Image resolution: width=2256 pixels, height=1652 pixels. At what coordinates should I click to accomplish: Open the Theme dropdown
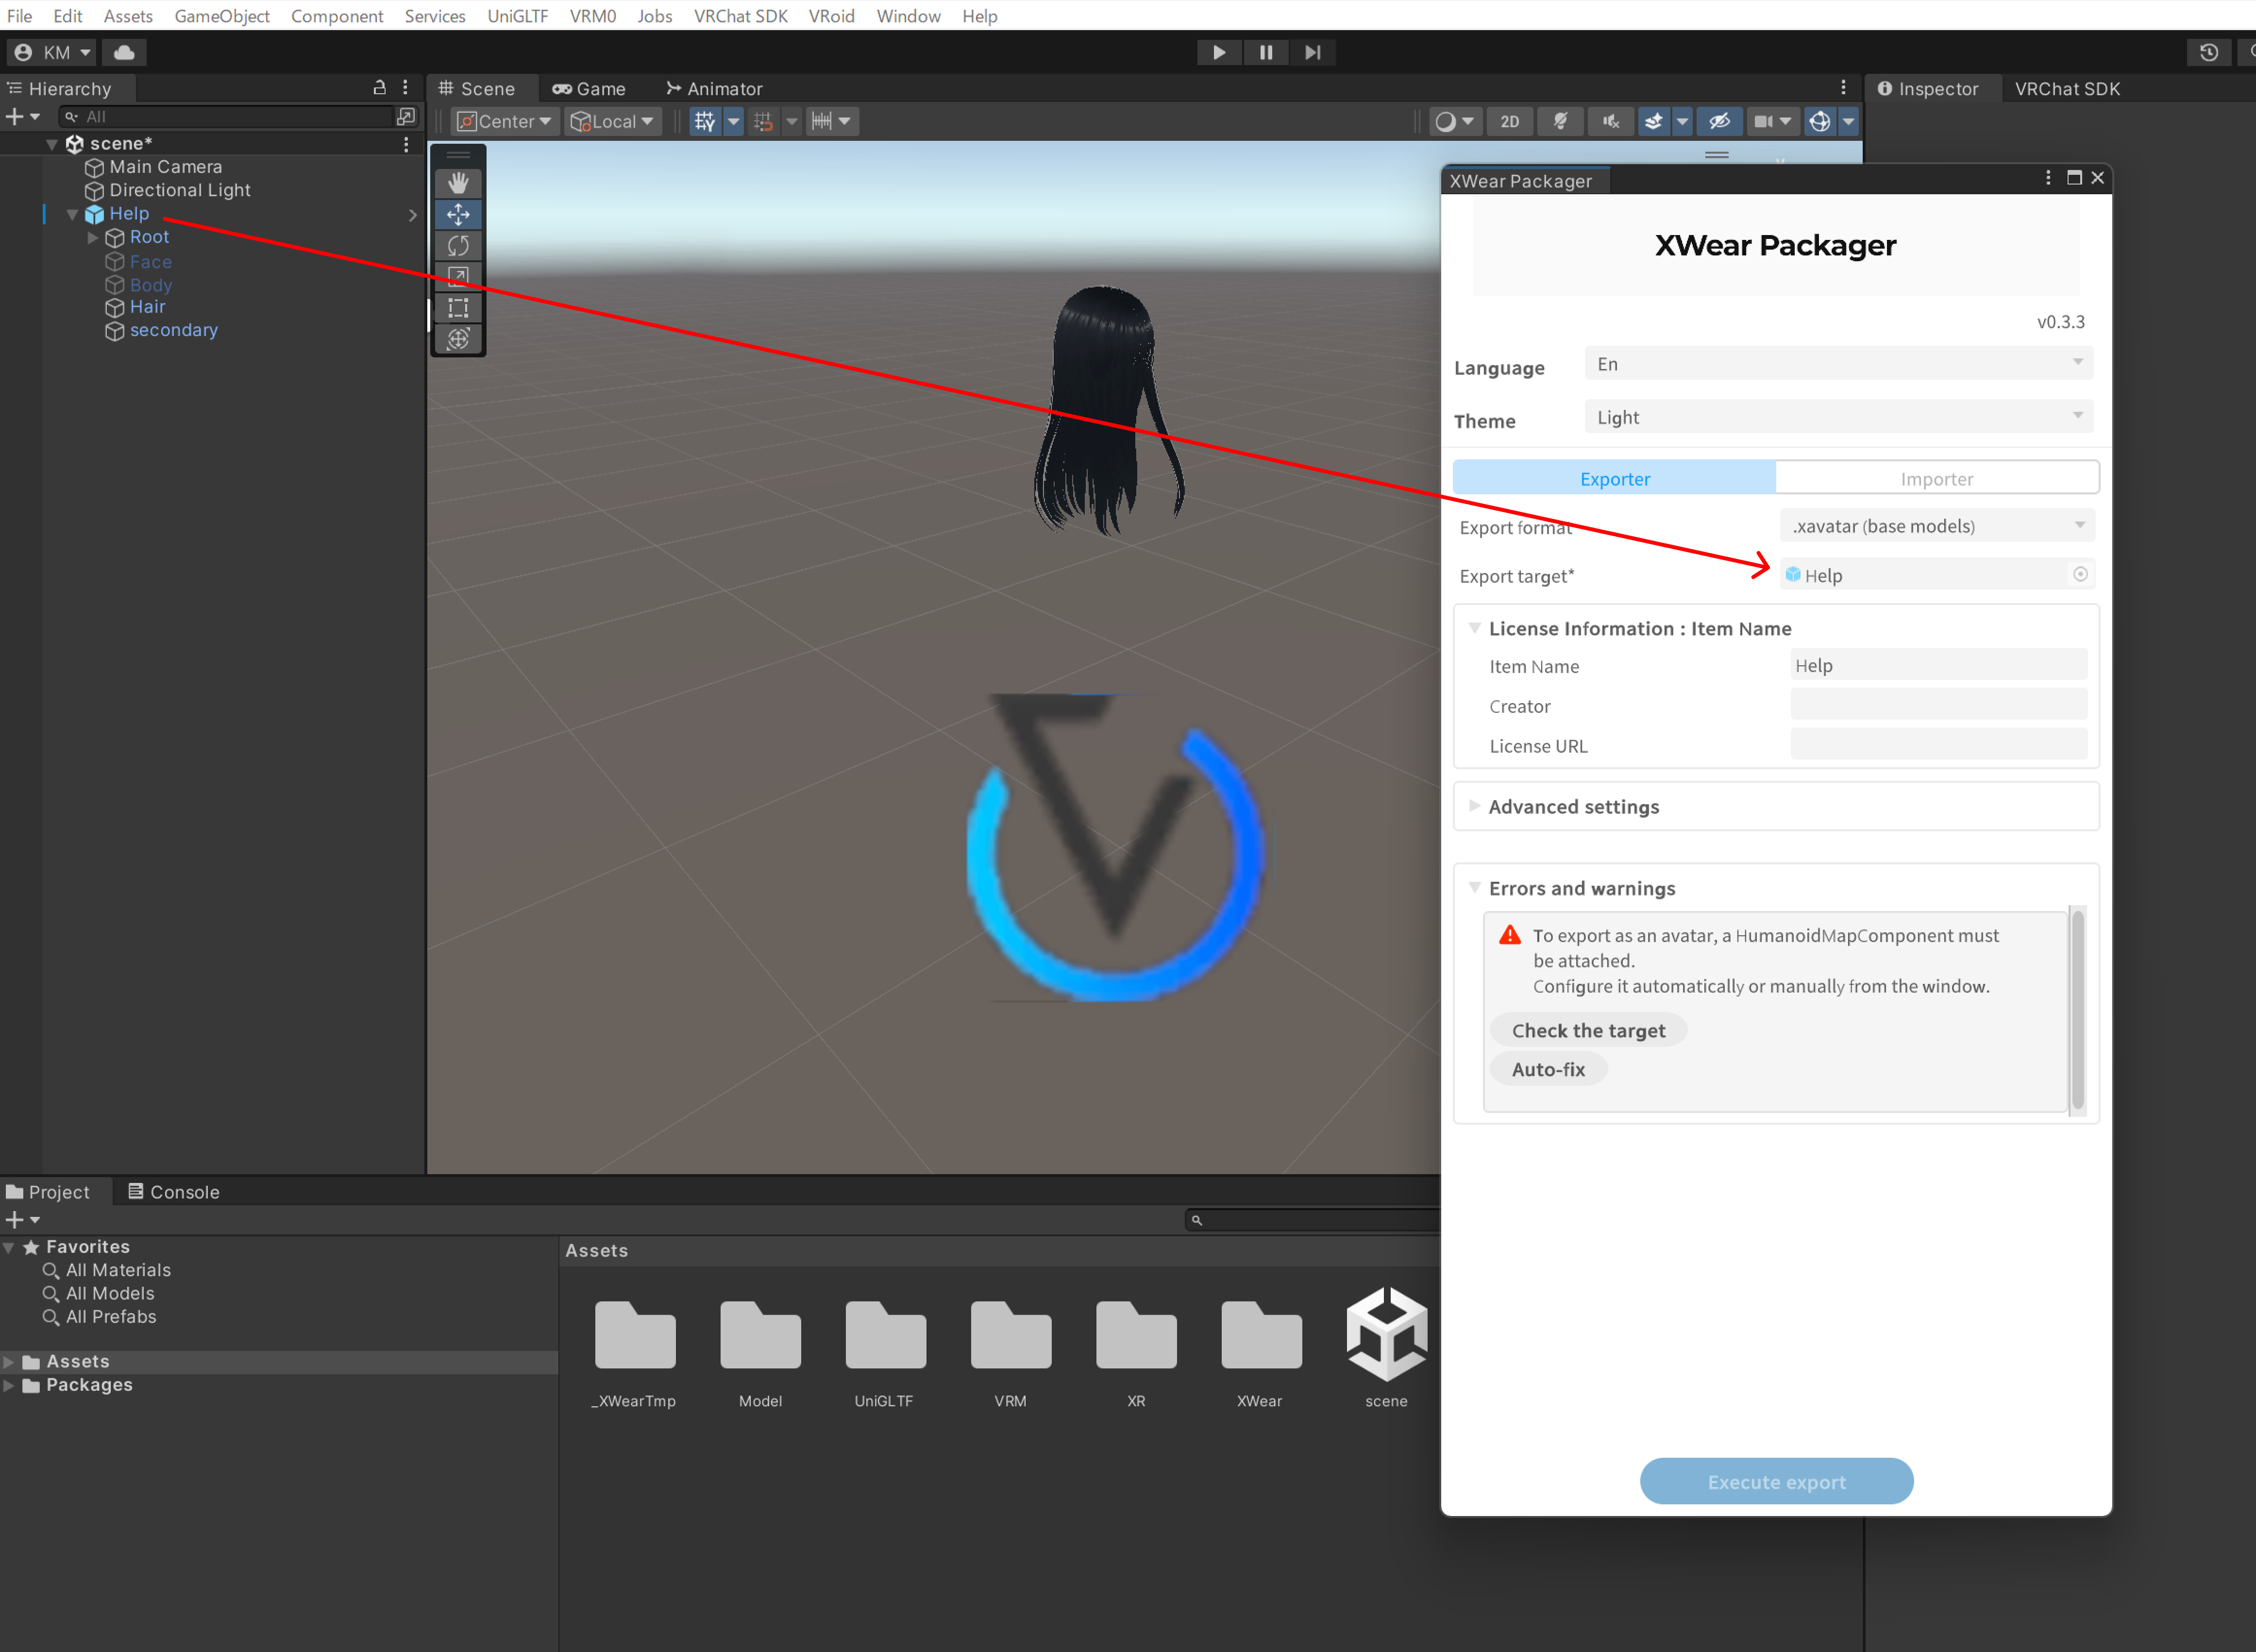pyautogui.click(x=1838, y=417)
